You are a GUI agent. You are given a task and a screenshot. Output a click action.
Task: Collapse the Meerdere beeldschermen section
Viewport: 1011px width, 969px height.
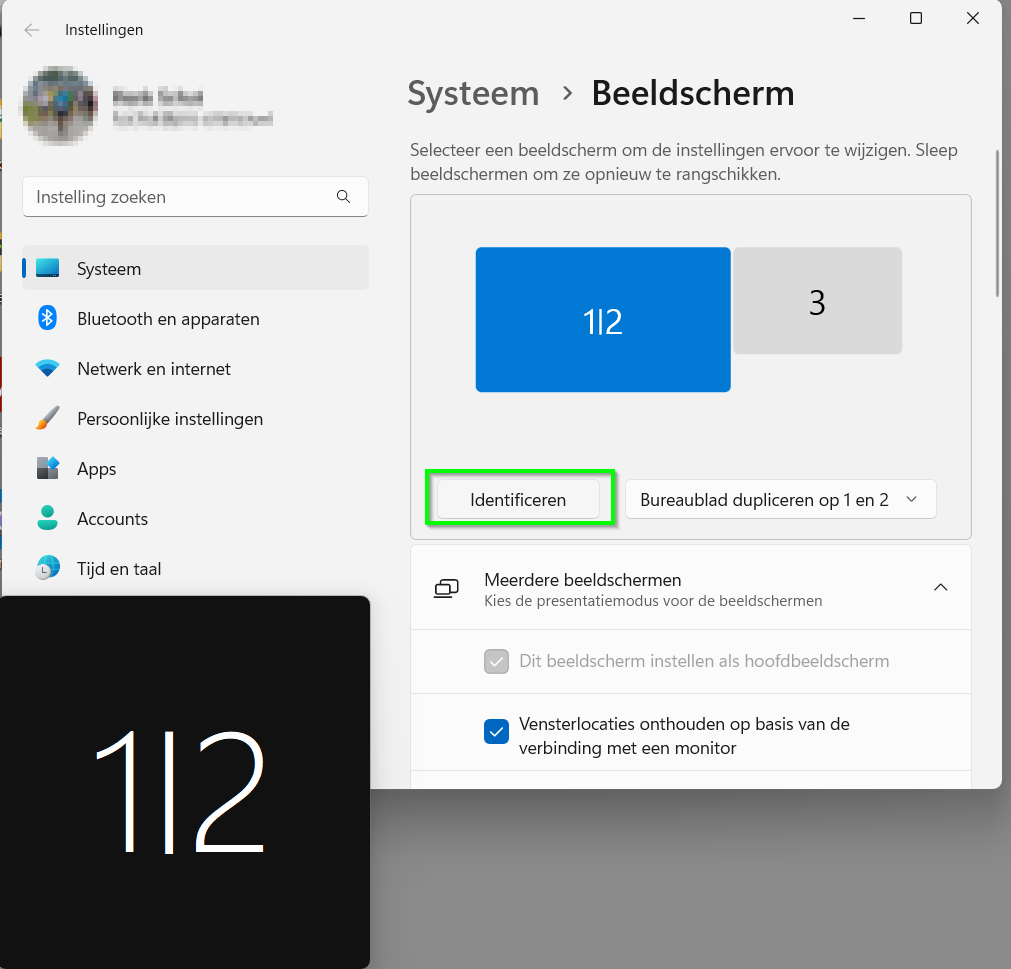[x=940, y=588]
